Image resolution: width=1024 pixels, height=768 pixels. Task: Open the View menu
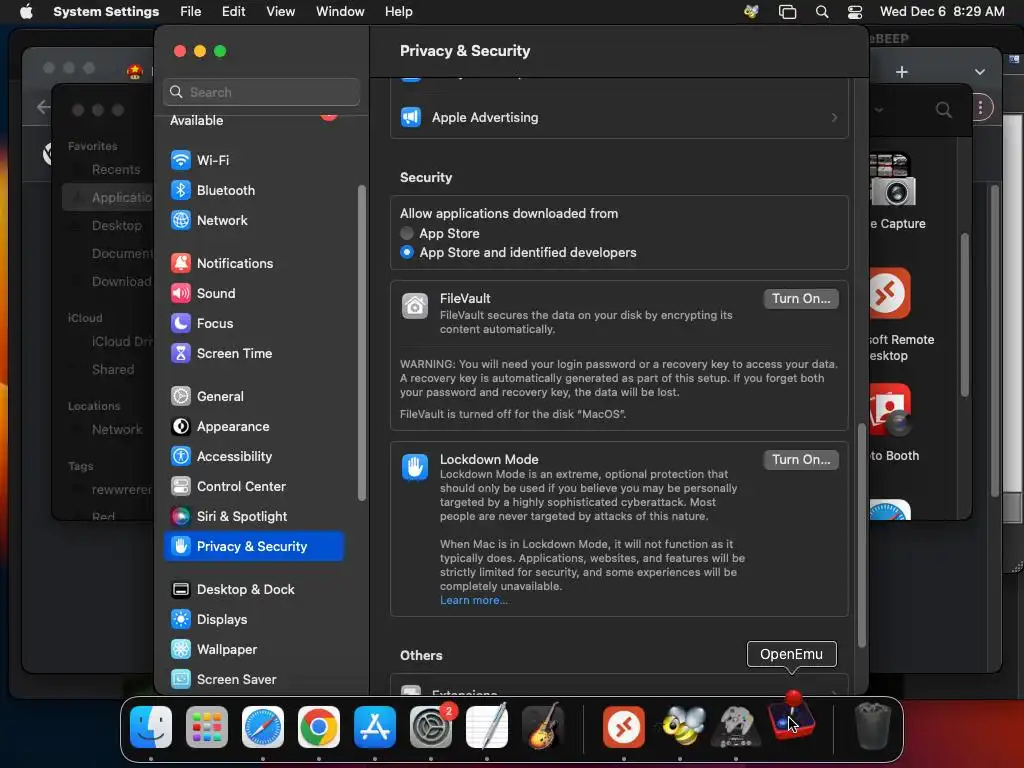280,12
